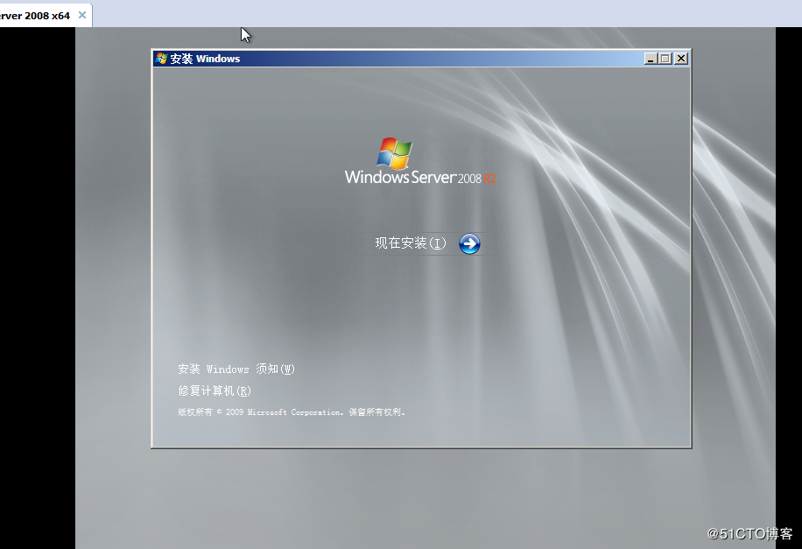Open 修复计算机(R) repair computer link
The height and width of the screenshot is (549, 802).
pos(214,391)
